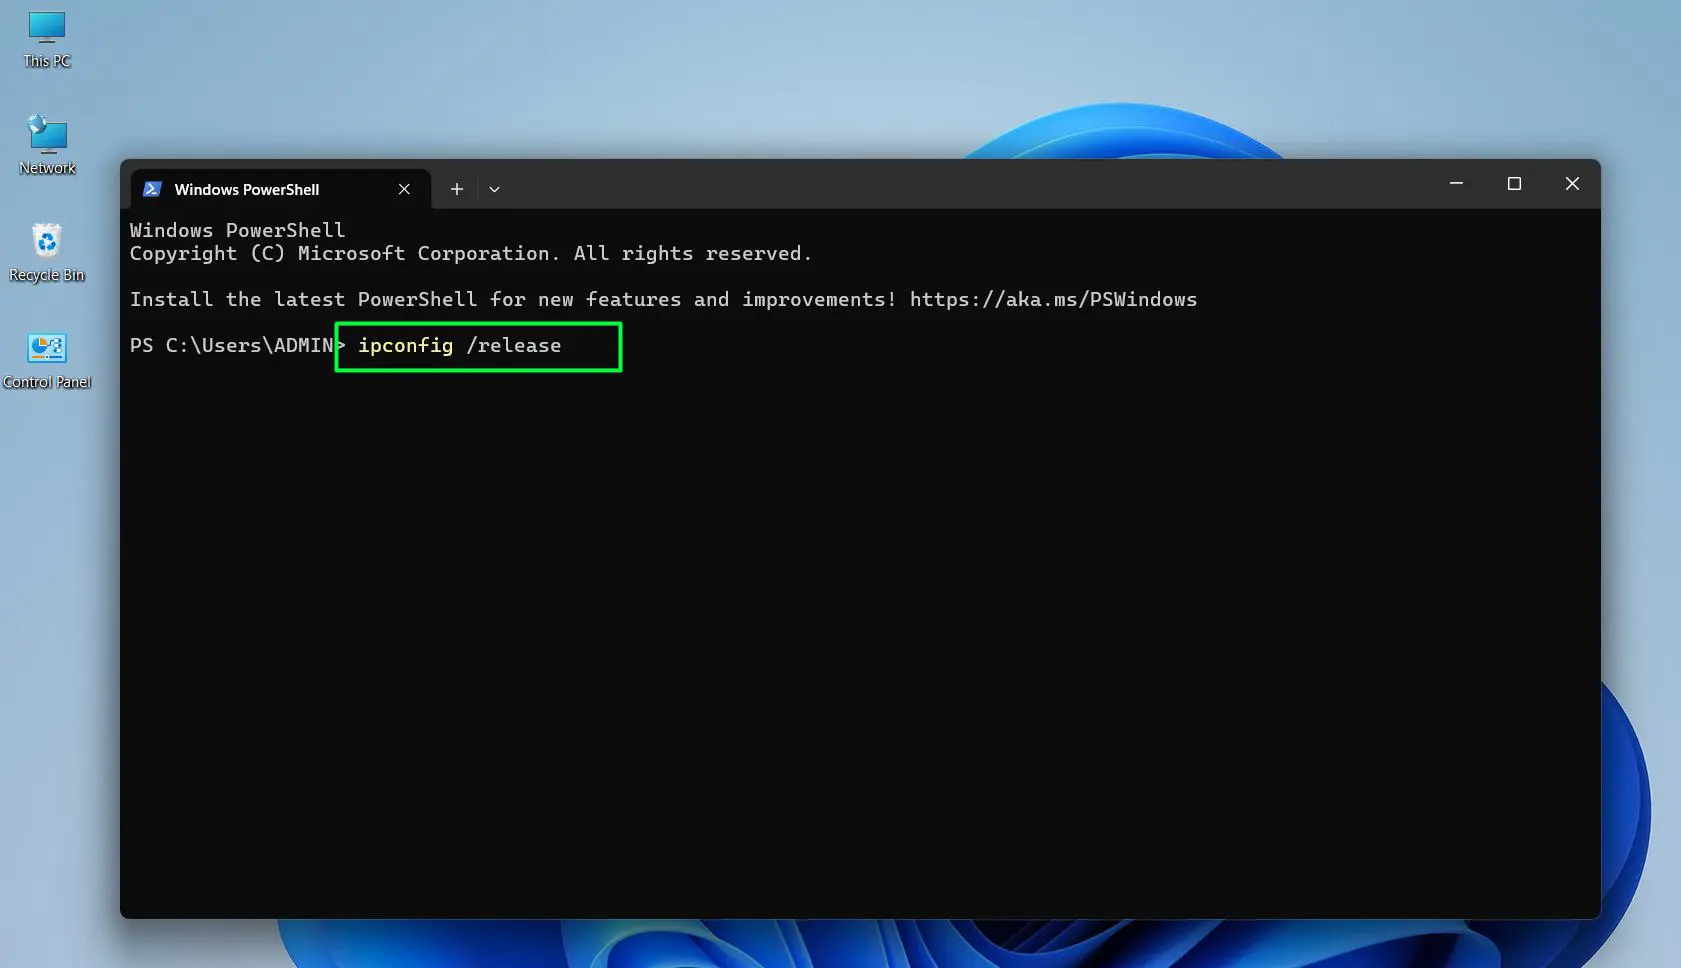
Task: Close the Windows PowerShell tab
Action: (405, 189)
